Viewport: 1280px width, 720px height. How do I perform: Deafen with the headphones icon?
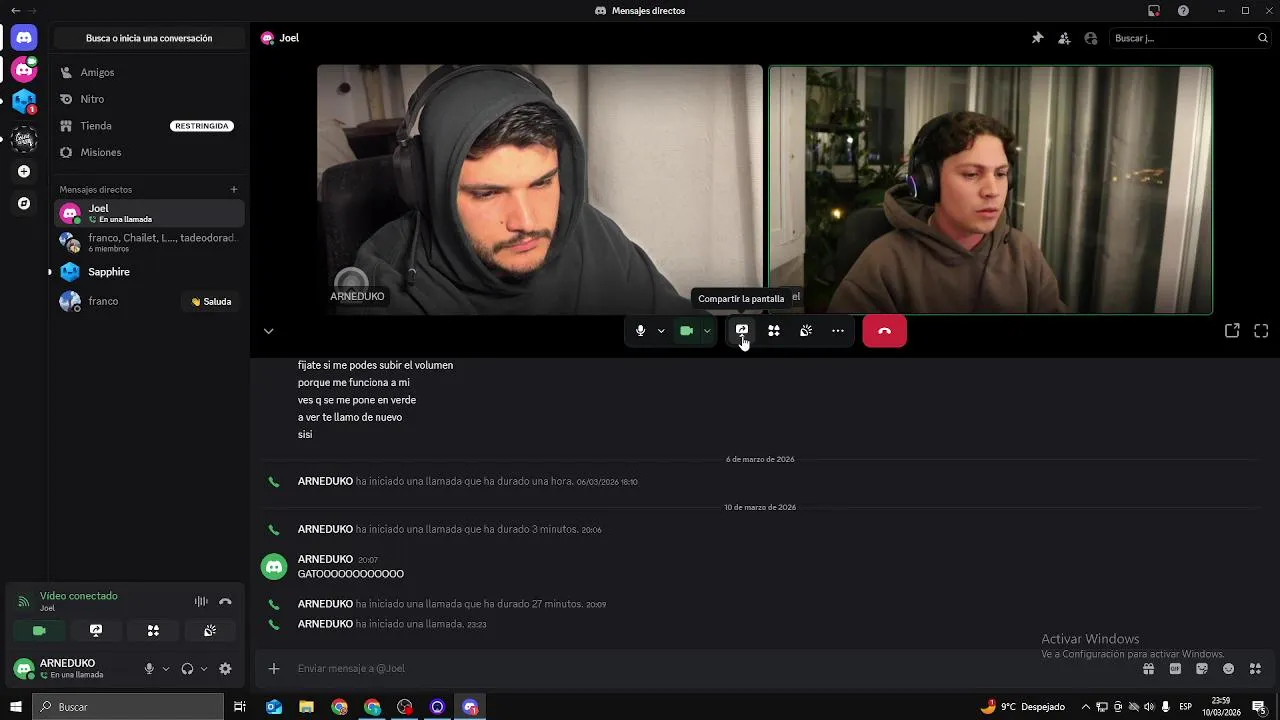(187, 669)
